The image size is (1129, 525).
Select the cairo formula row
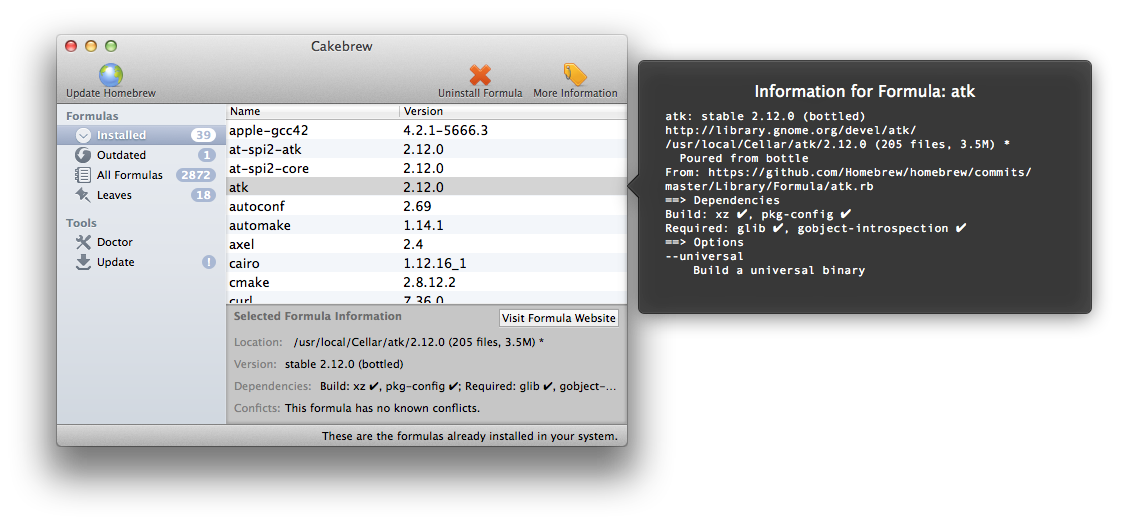[426, 263]
